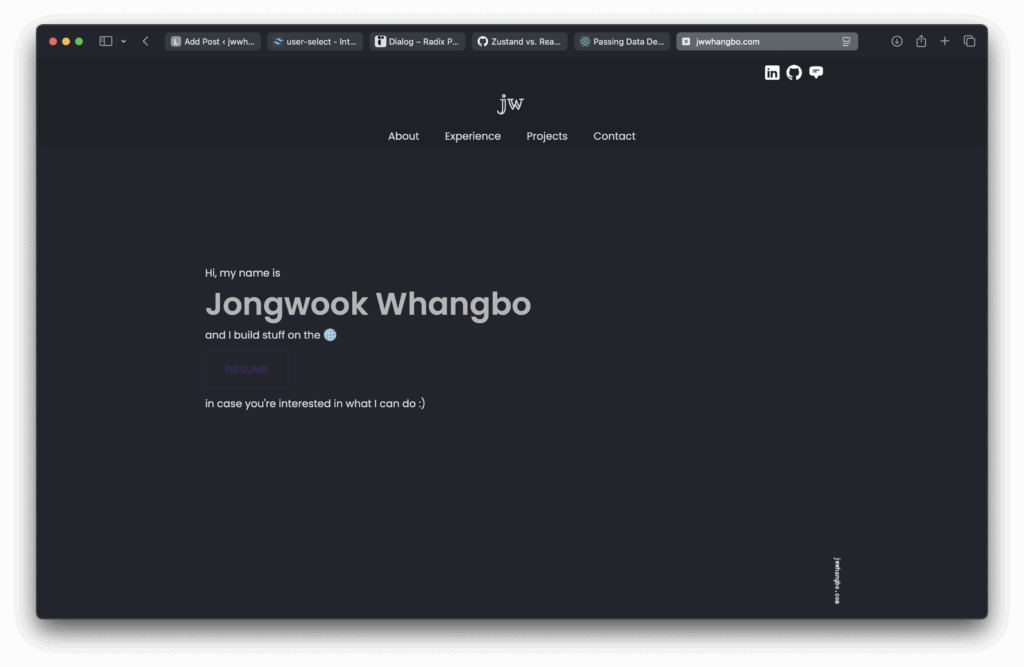Expand the sidebar dropdown chevron
This screenshot has width=1024, height=667.
pyautogui.click(x=123, y=41)
